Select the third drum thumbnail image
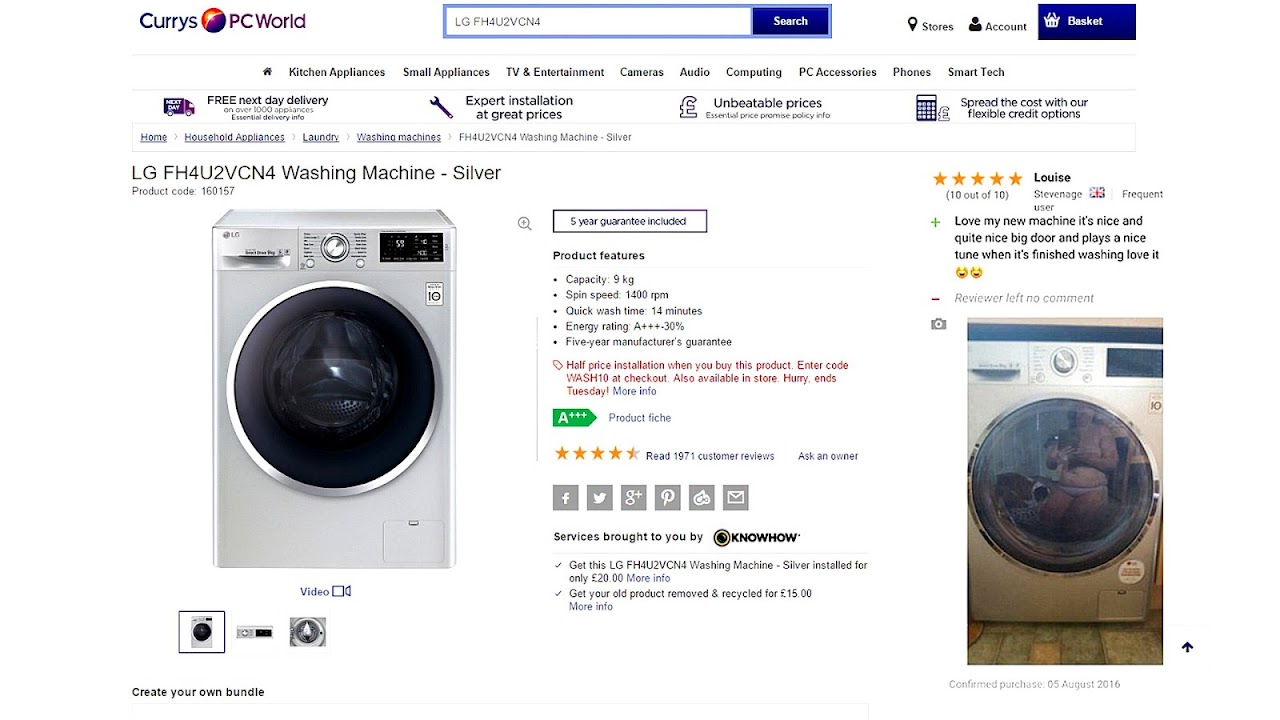1280x720 pixels. click(308, 632)
